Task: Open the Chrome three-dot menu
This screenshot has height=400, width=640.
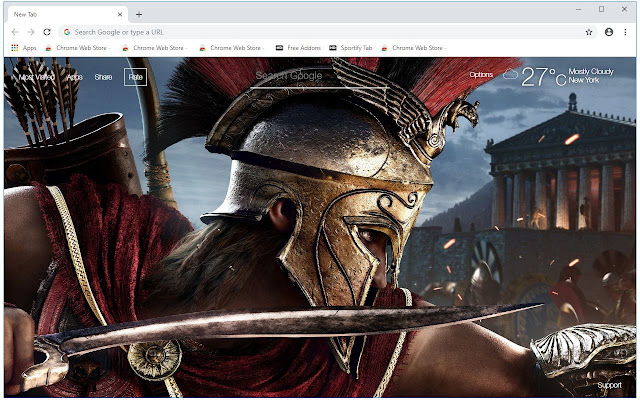Action: [x=625, y=32]
